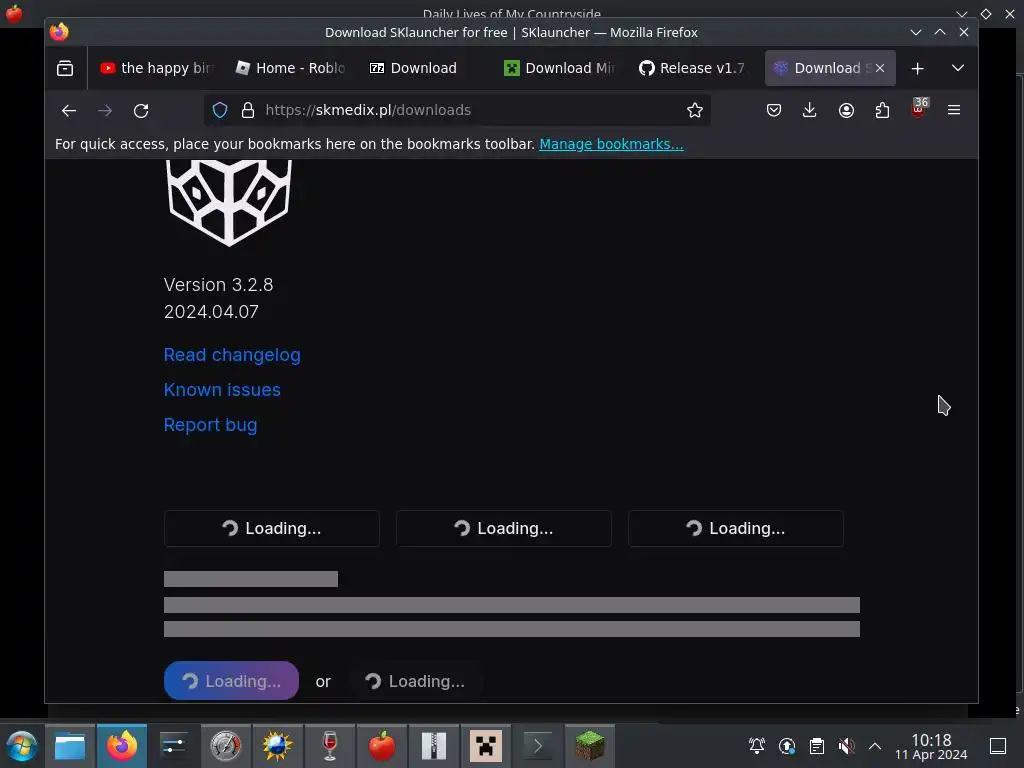Click first Loading button in row
This screenshot has height=768, width=1024.
coord(272,528)
